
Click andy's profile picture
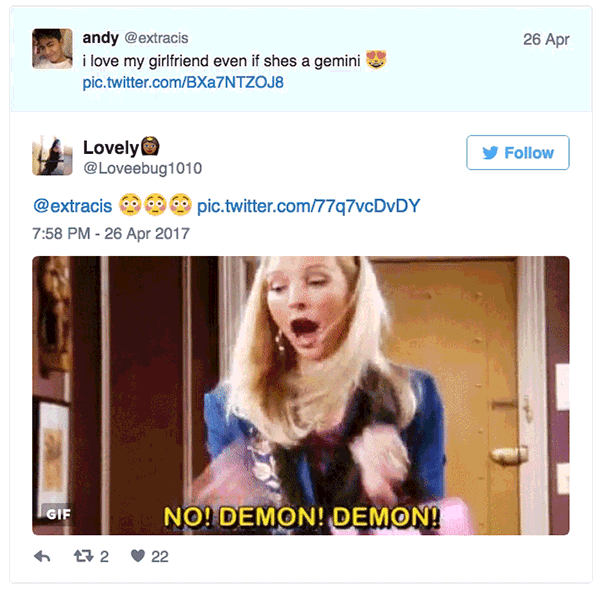pos(52,49)
